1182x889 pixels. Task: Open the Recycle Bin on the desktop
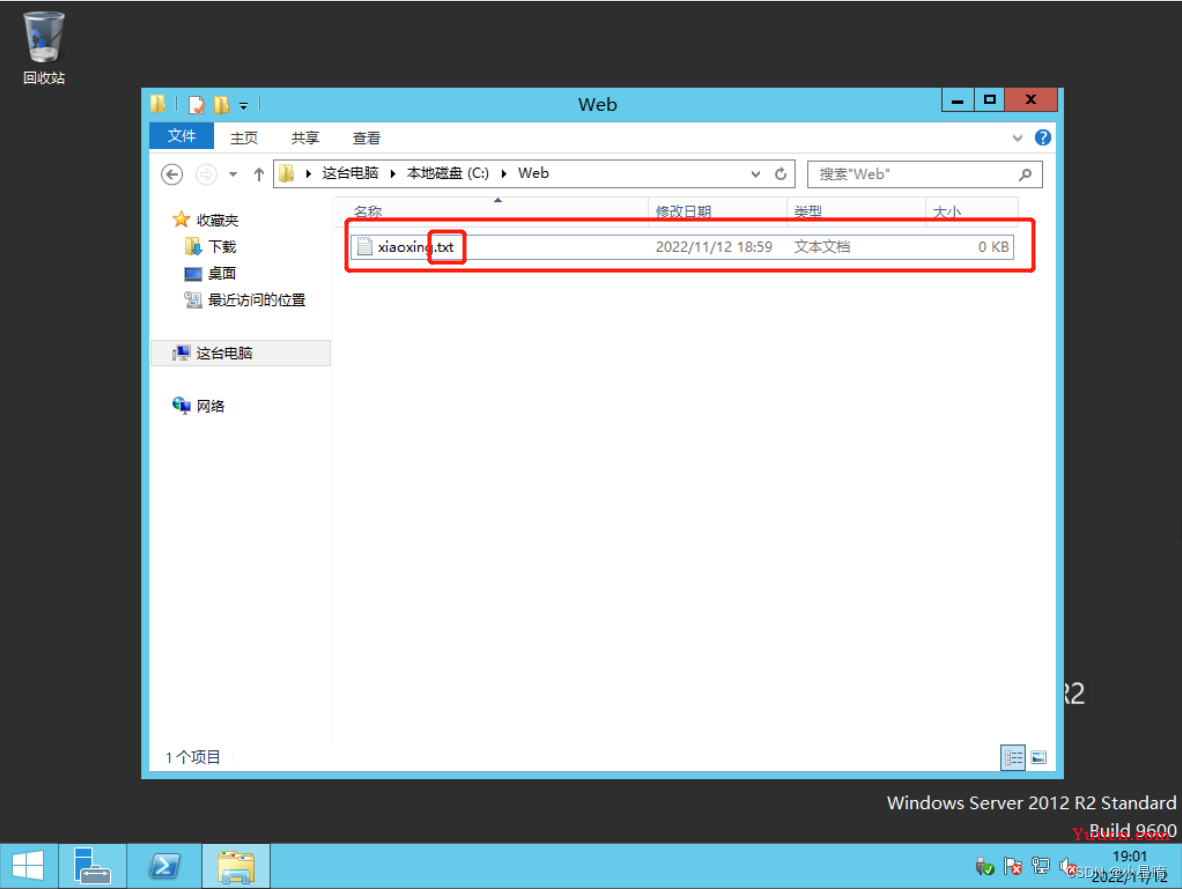43,47
